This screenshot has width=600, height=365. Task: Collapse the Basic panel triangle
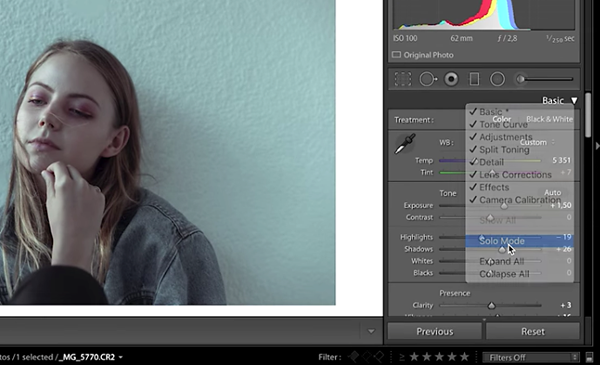[x=574, y=100]
